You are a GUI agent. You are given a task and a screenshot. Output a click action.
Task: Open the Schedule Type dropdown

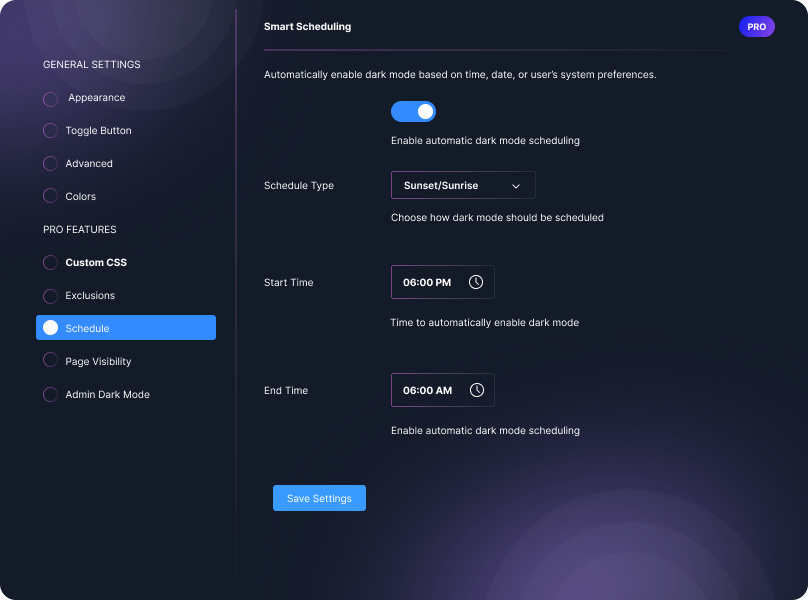tap(462, 185)
